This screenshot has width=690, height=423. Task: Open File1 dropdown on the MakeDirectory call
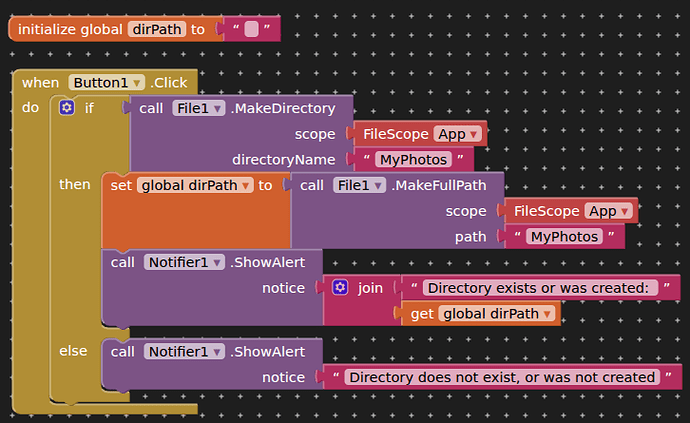click(x=218, y=108)
